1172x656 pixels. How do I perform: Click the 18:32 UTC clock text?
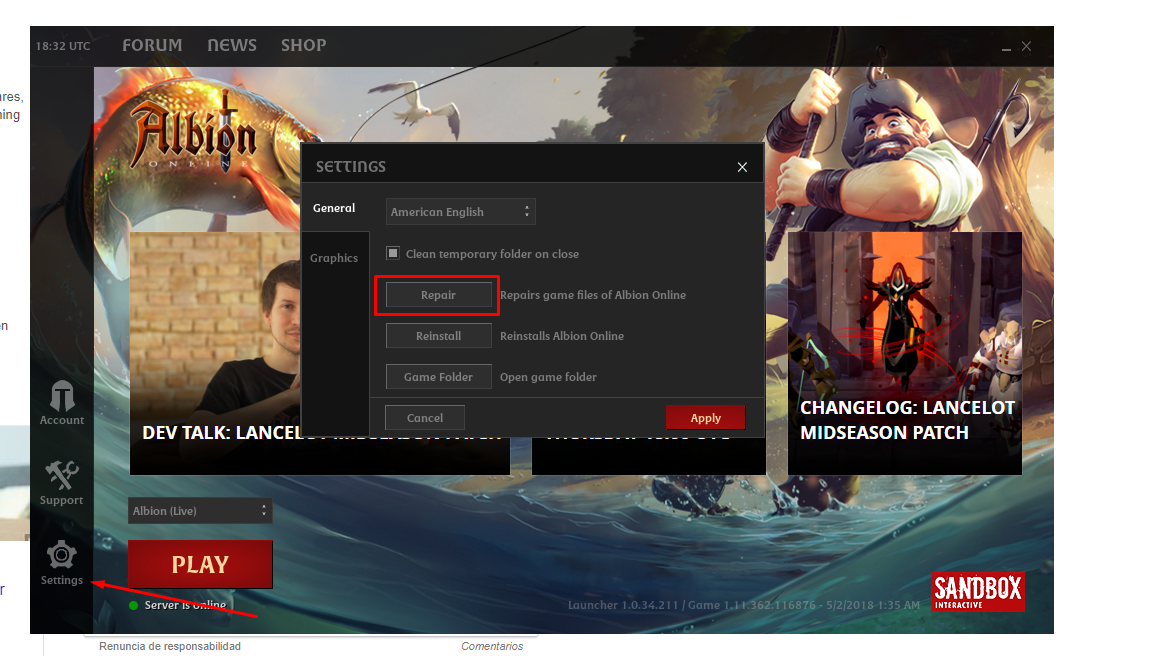(63, 46)
